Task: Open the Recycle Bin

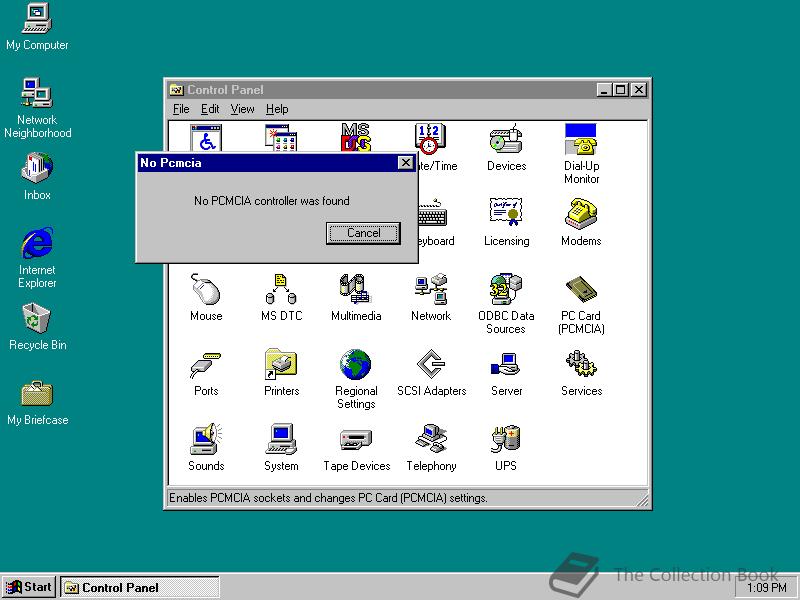Action: click(37, 317)
